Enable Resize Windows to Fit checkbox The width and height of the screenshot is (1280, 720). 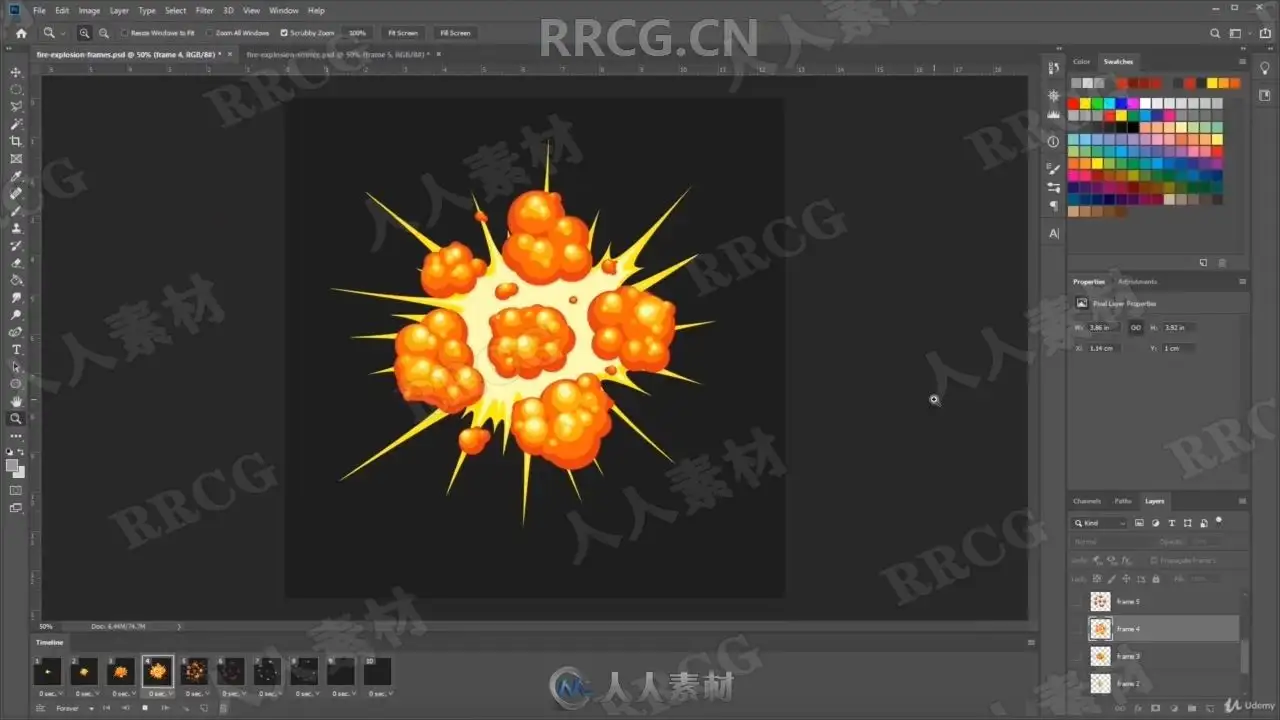click(125, 33)
